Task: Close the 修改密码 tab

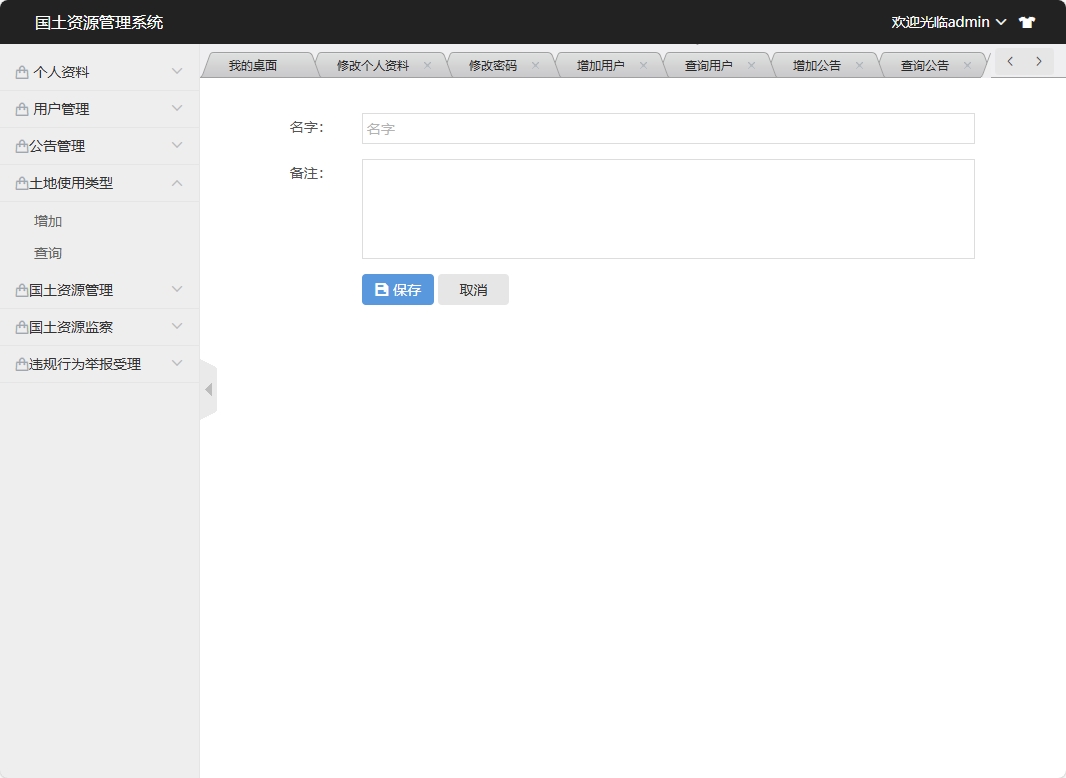Action: pyautogui.click(x=537, y=63)
